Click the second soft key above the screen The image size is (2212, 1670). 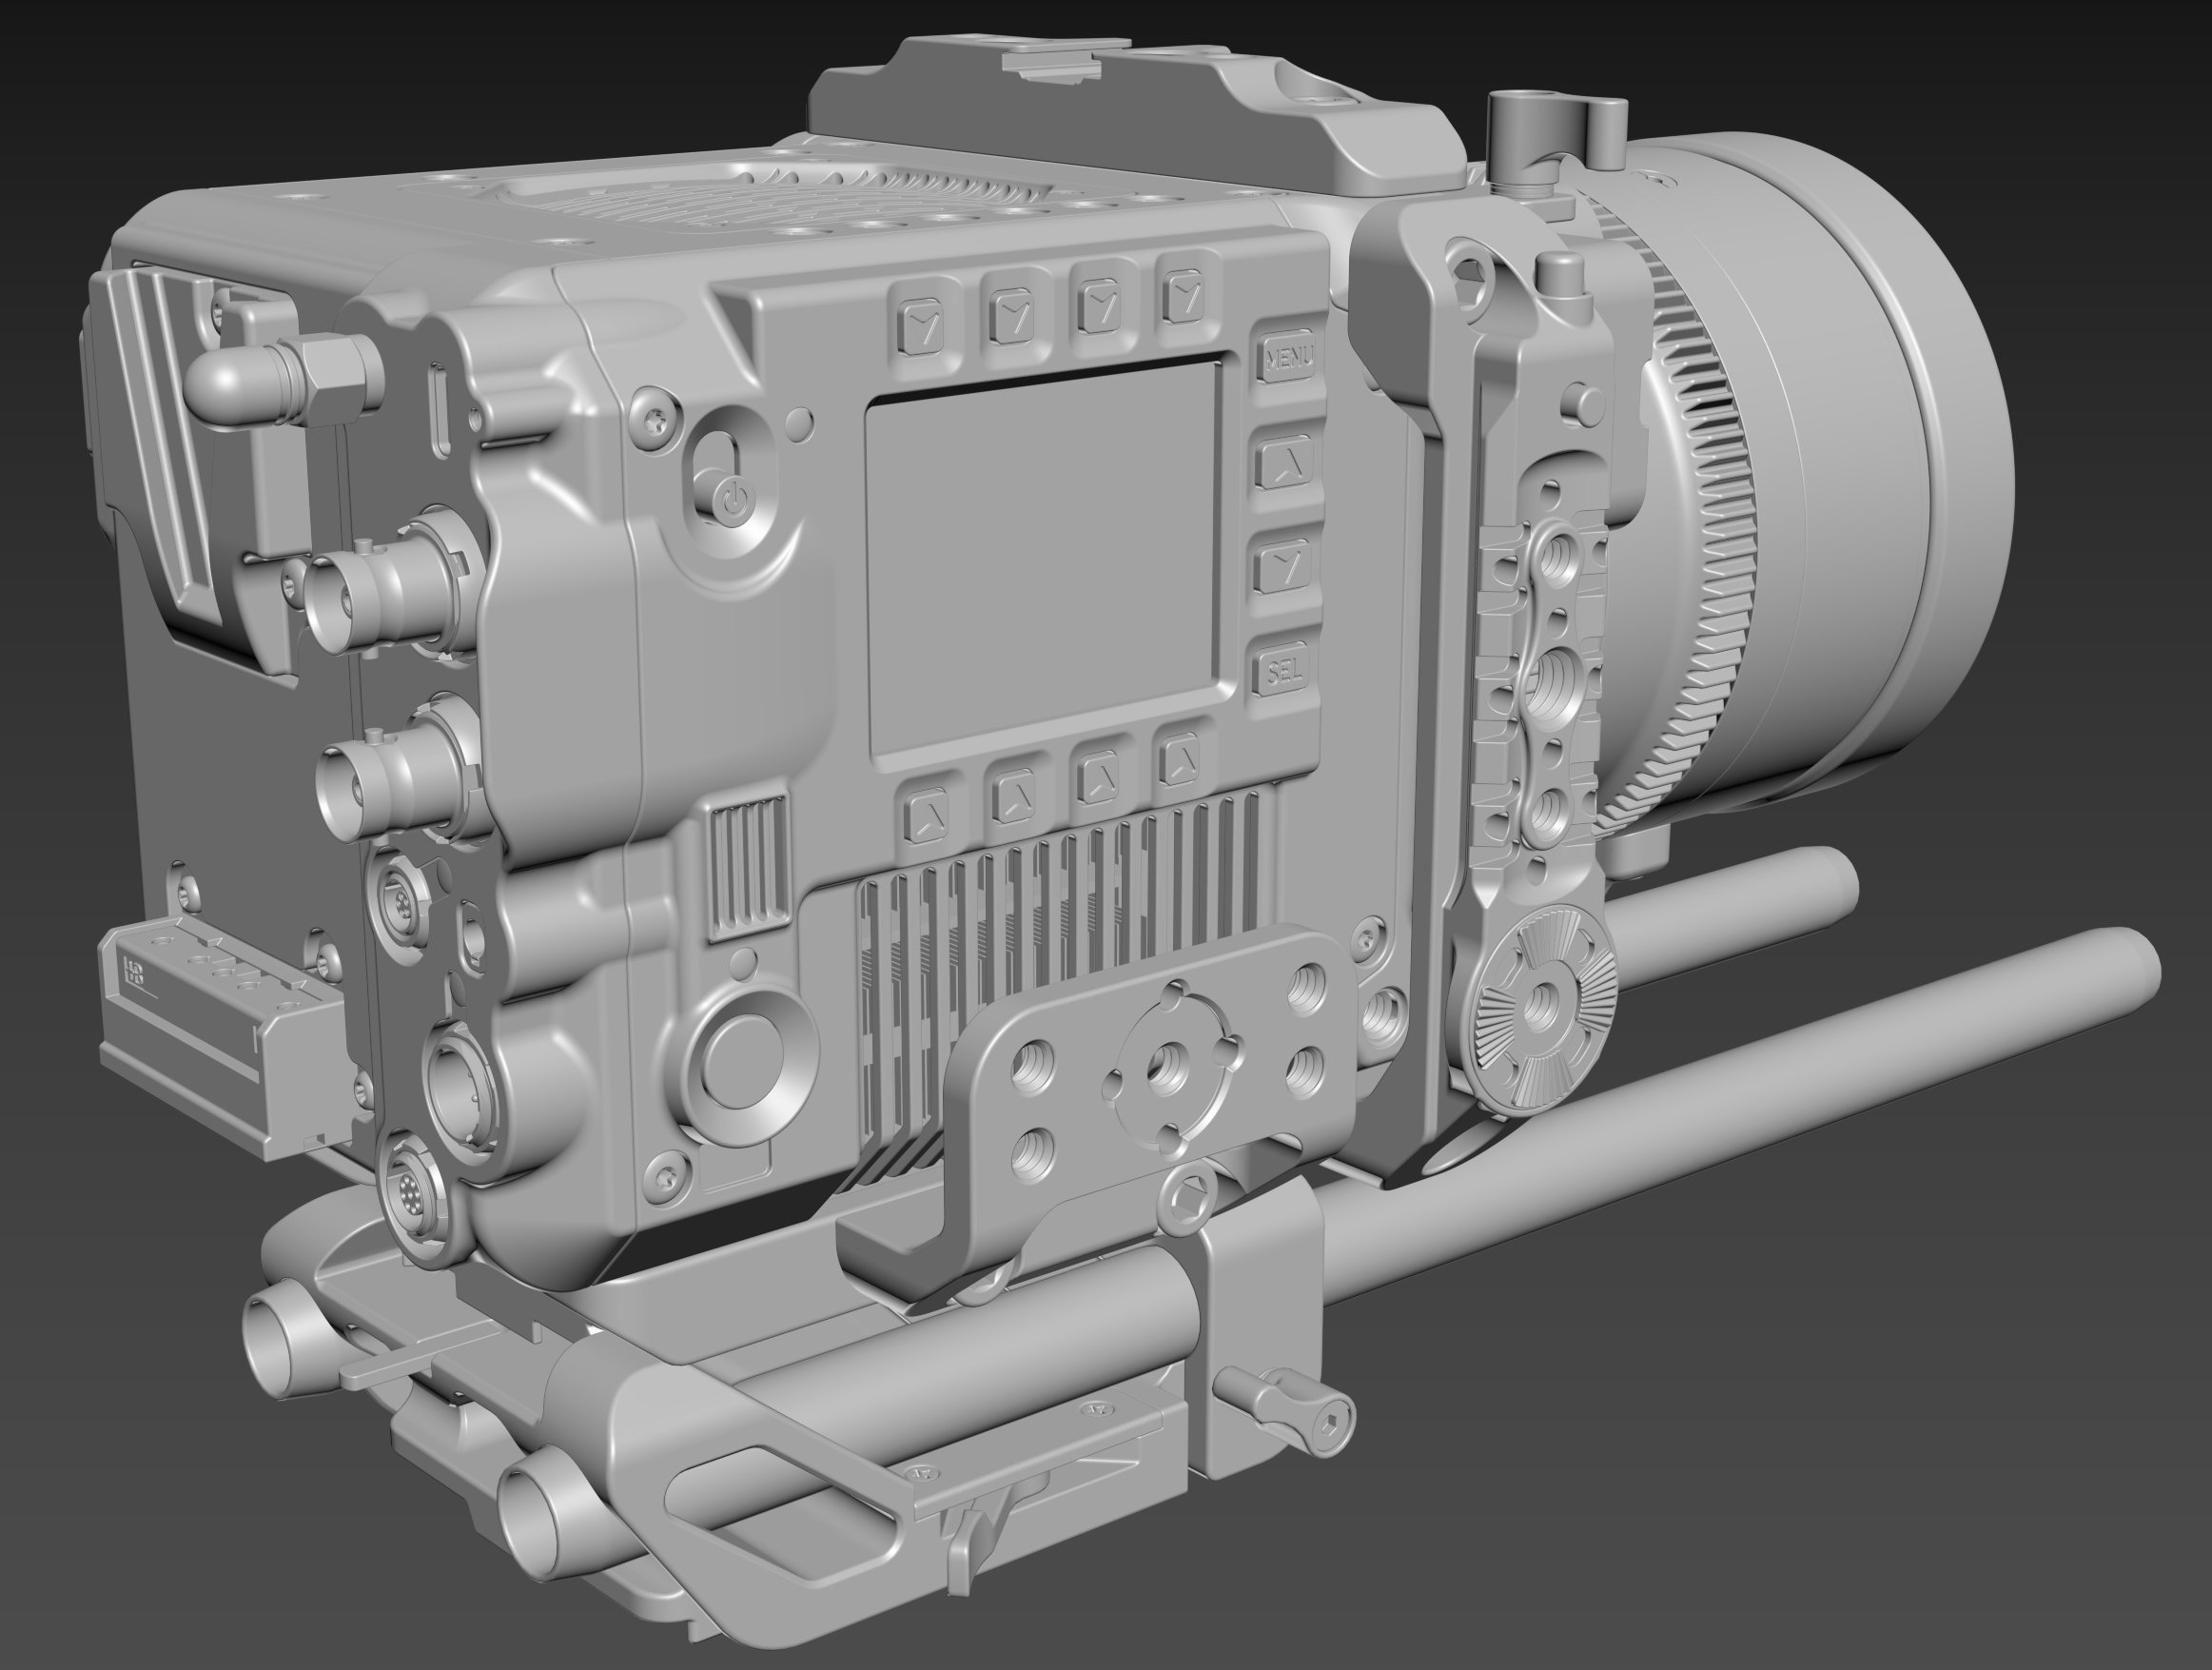1011,316
